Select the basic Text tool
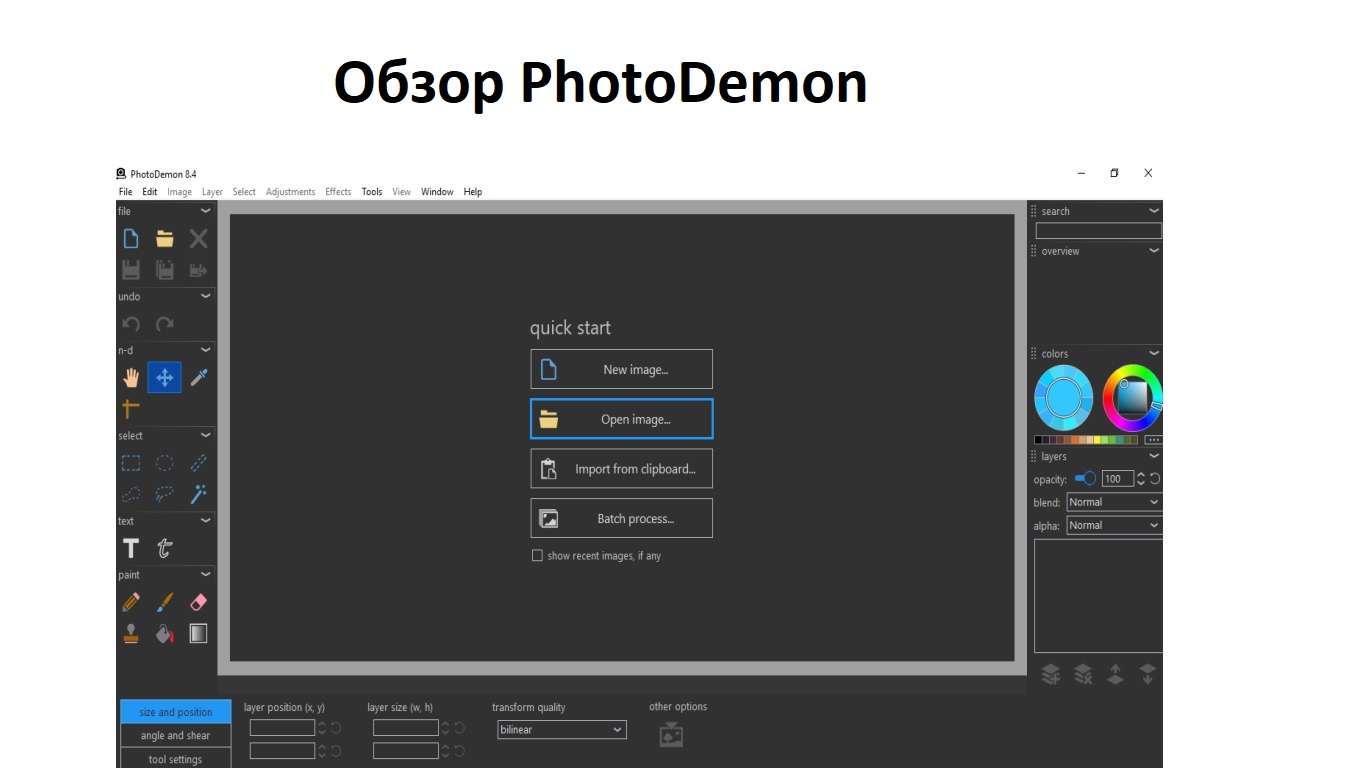 [x=131, y=548]
